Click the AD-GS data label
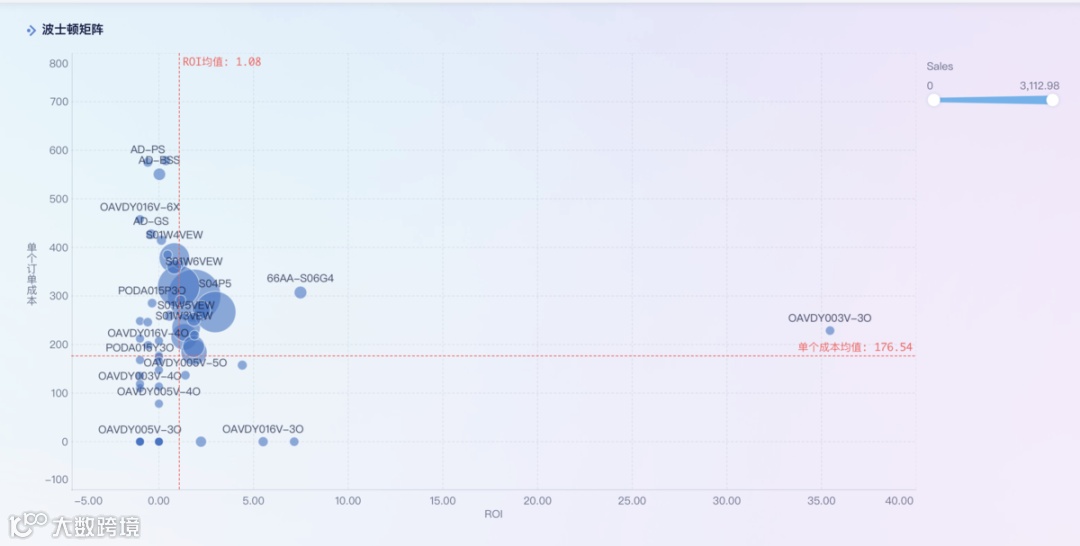 [151, 221]
